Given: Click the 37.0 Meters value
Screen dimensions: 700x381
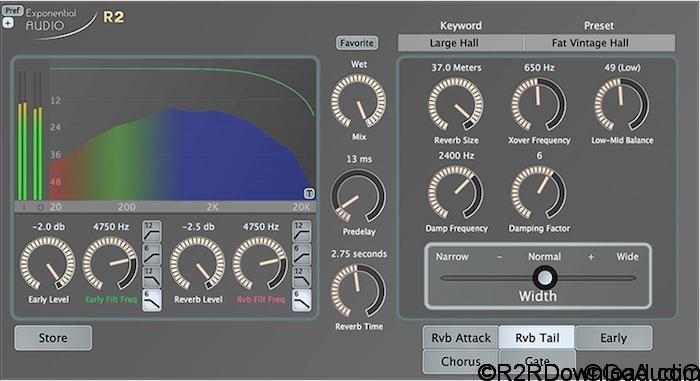Looking at the screenshot, I should (x=456, y=68).
